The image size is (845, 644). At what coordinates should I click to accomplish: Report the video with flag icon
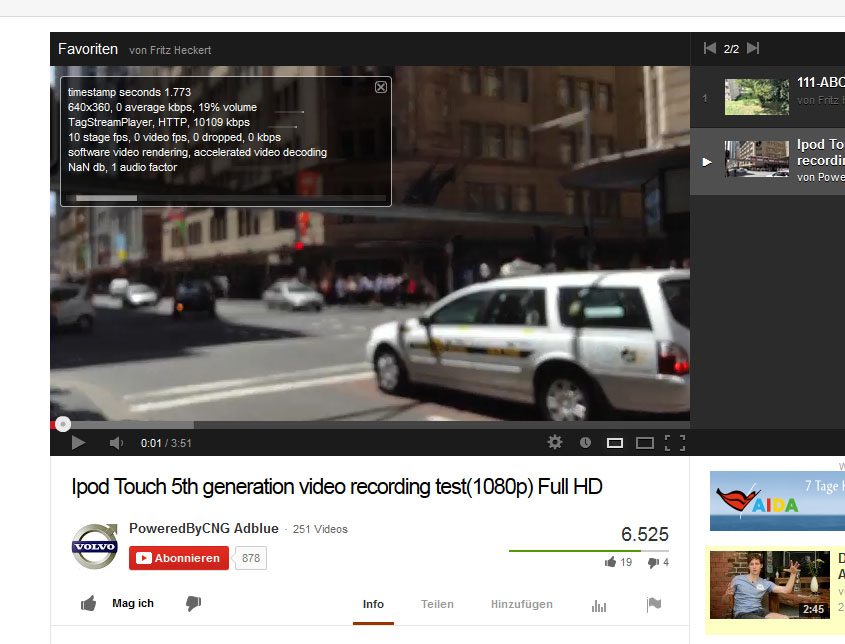(x=654, y=605)
